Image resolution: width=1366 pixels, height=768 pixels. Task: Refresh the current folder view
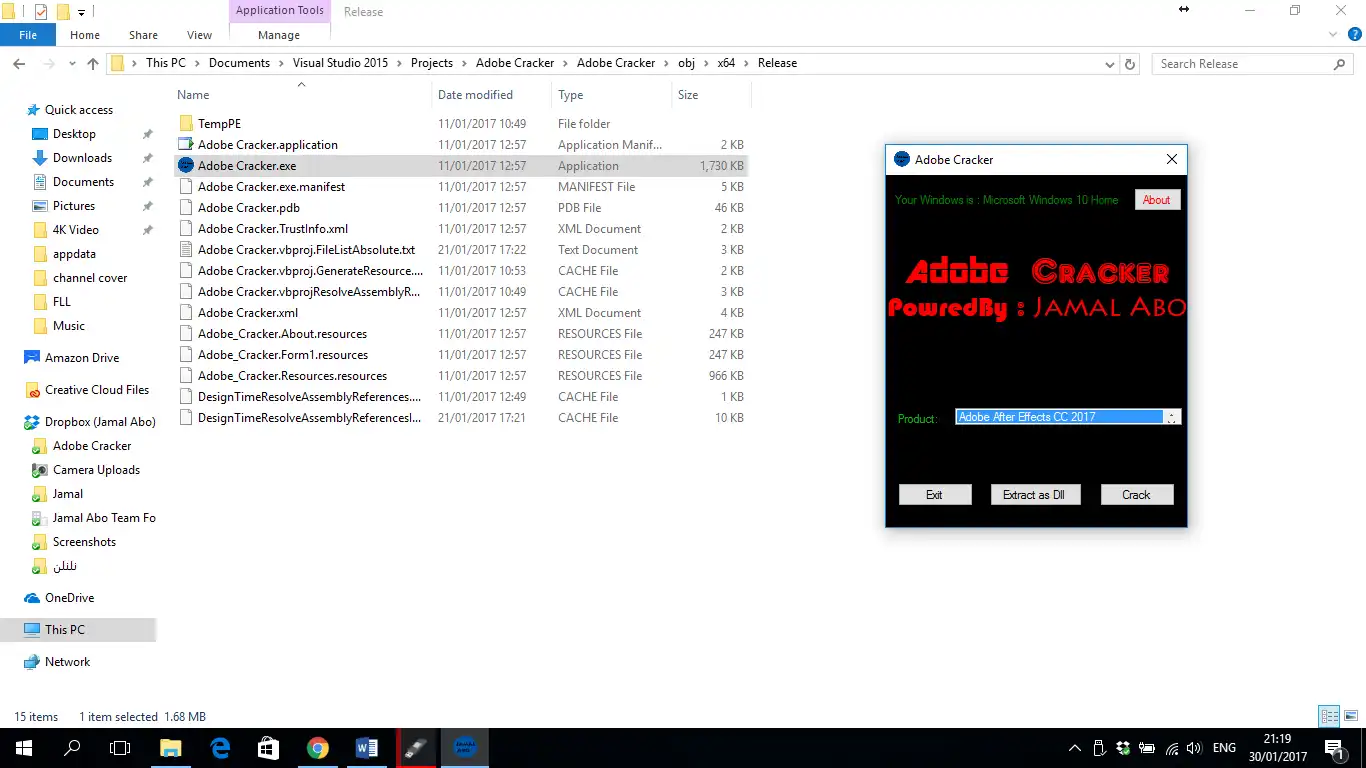pos(1130,63)
